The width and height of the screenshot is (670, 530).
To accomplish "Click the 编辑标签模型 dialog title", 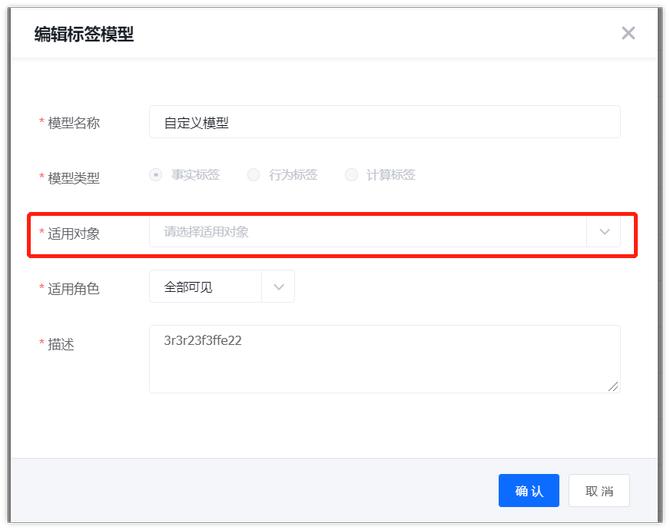I will [84, 34].
